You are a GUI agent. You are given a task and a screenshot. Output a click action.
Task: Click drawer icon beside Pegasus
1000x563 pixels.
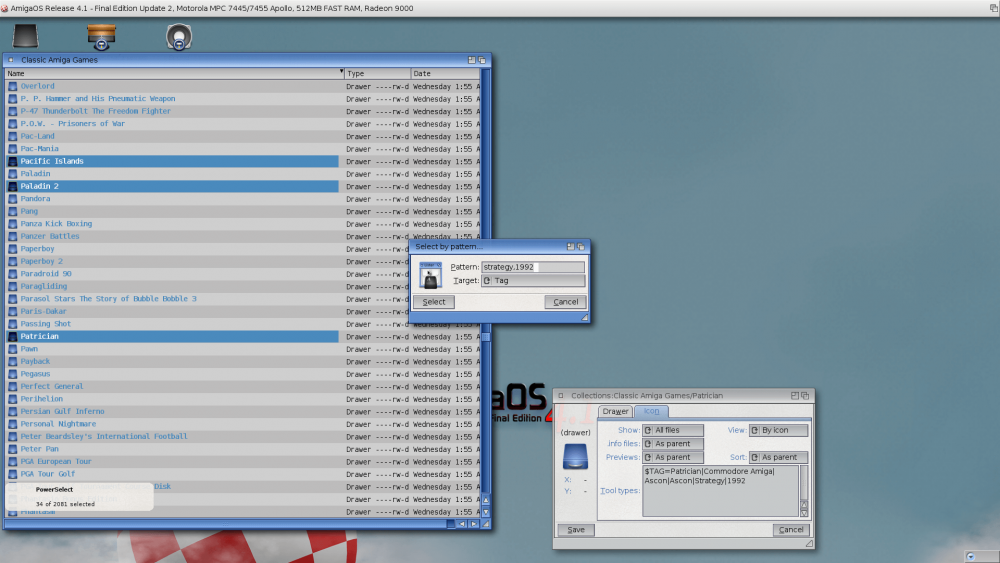(13, 374)
